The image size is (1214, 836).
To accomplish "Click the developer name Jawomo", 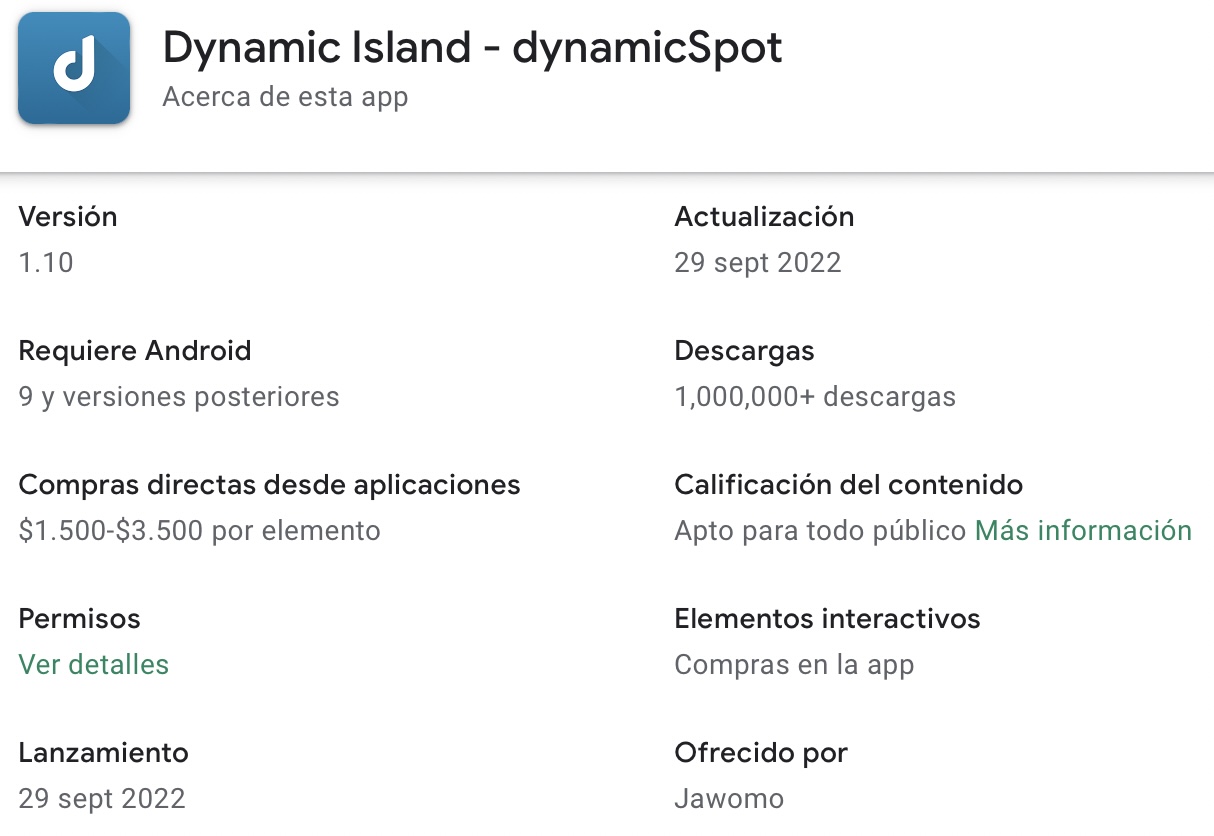I will pos(729,799).
